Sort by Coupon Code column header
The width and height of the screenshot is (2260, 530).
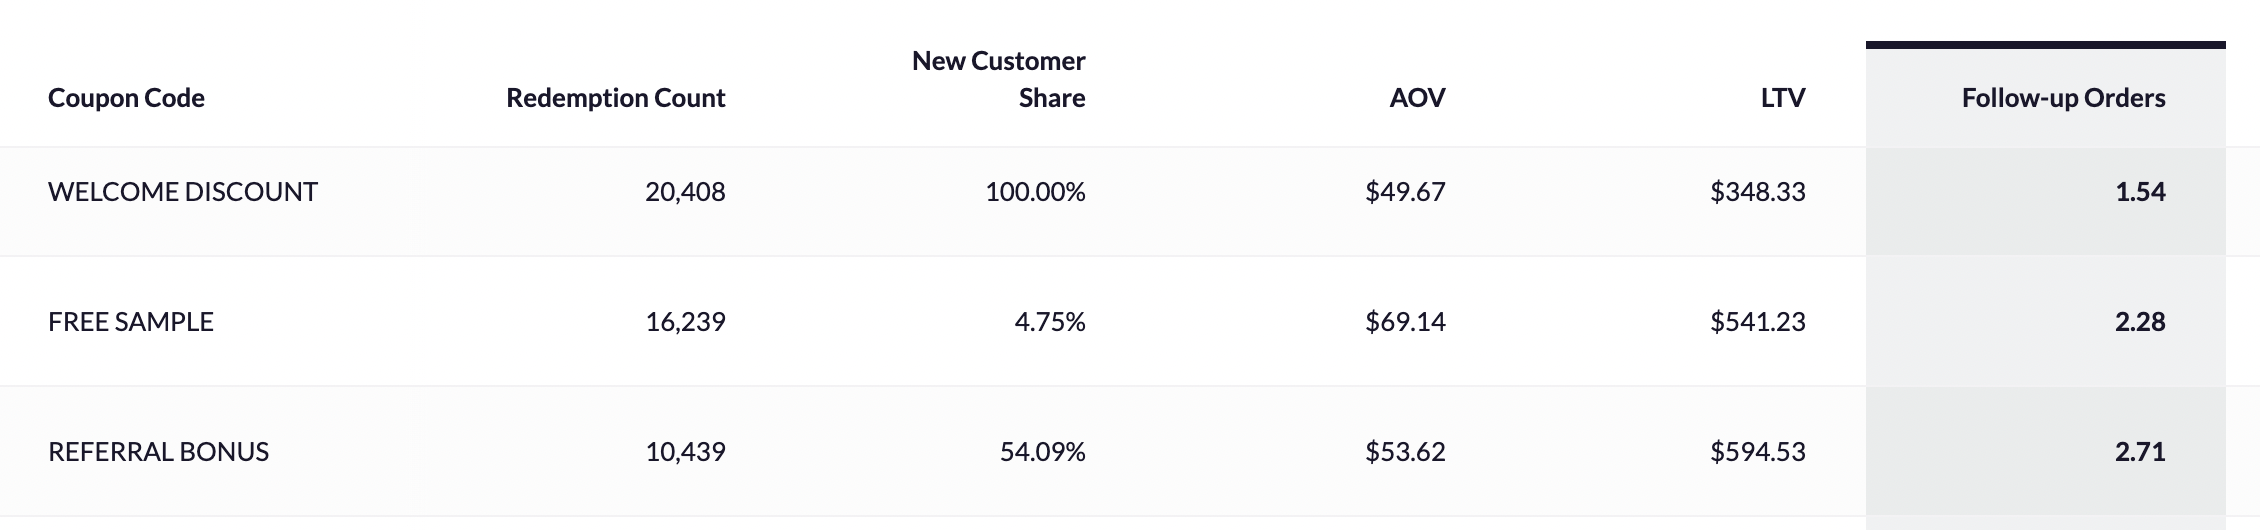(x=126, y=98)
